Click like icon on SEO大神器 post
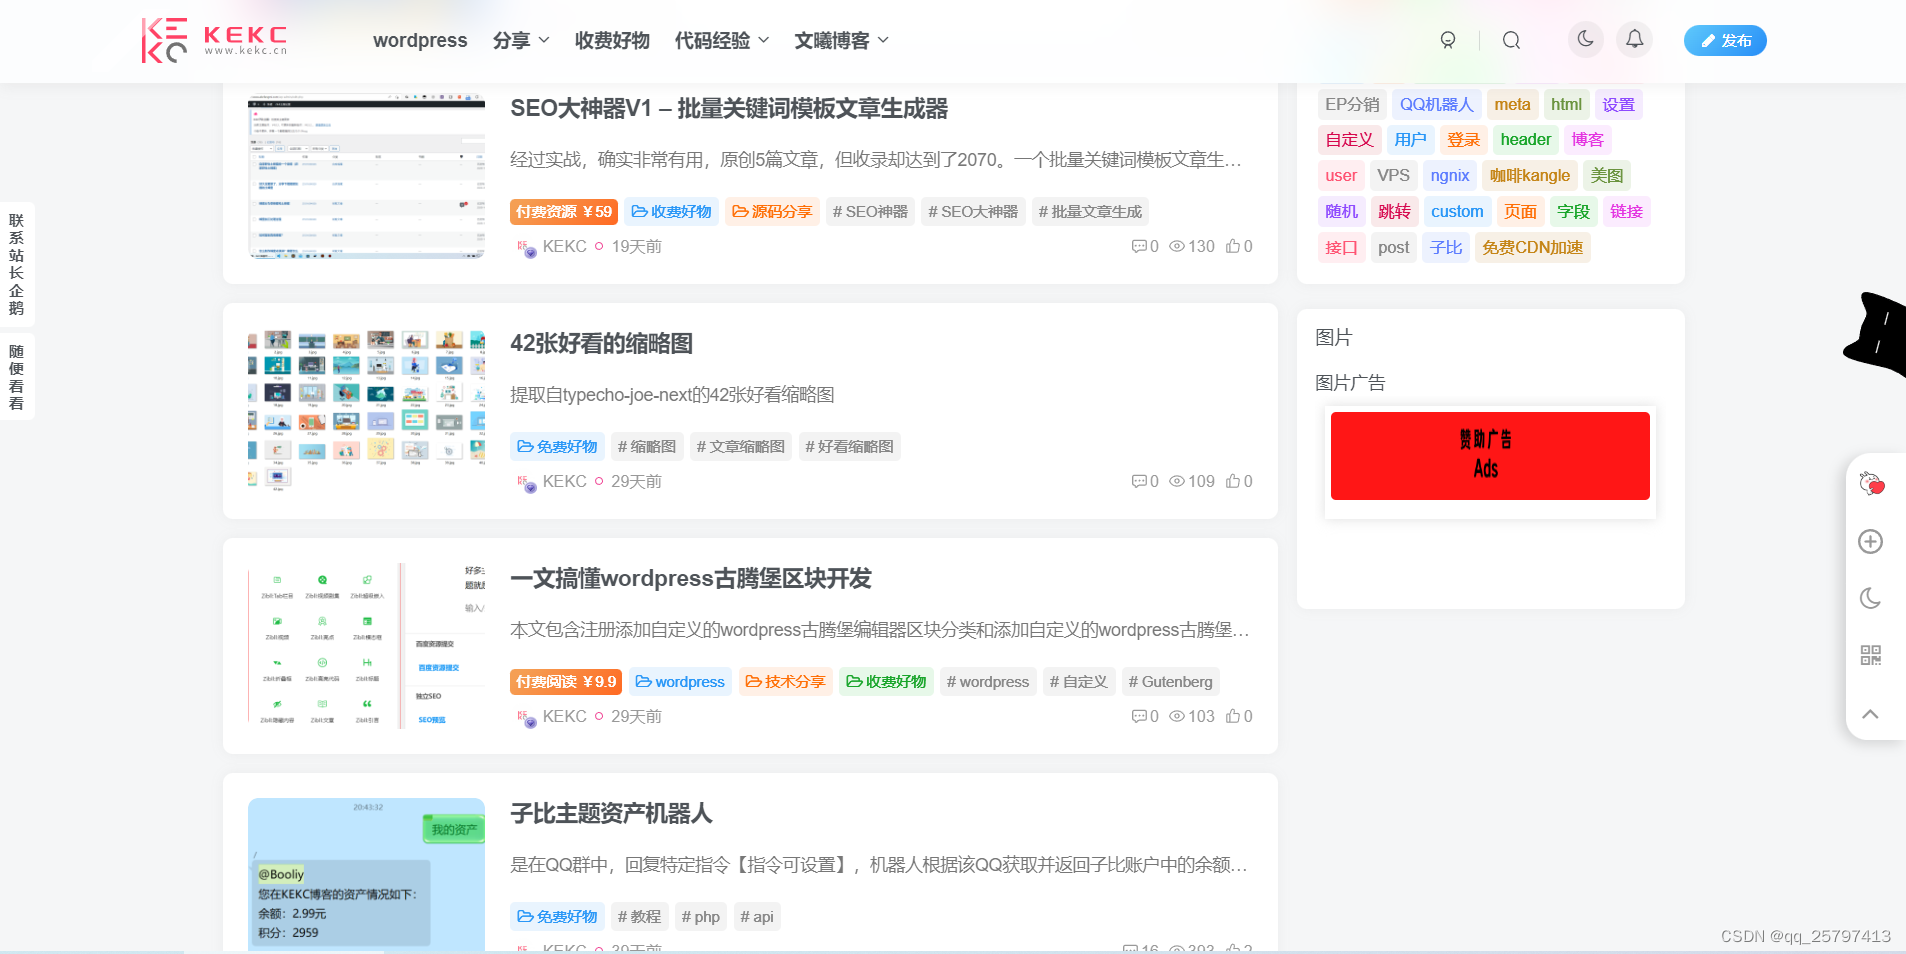This screenshot has height=954, width=1906. [x=1233, y=246]
